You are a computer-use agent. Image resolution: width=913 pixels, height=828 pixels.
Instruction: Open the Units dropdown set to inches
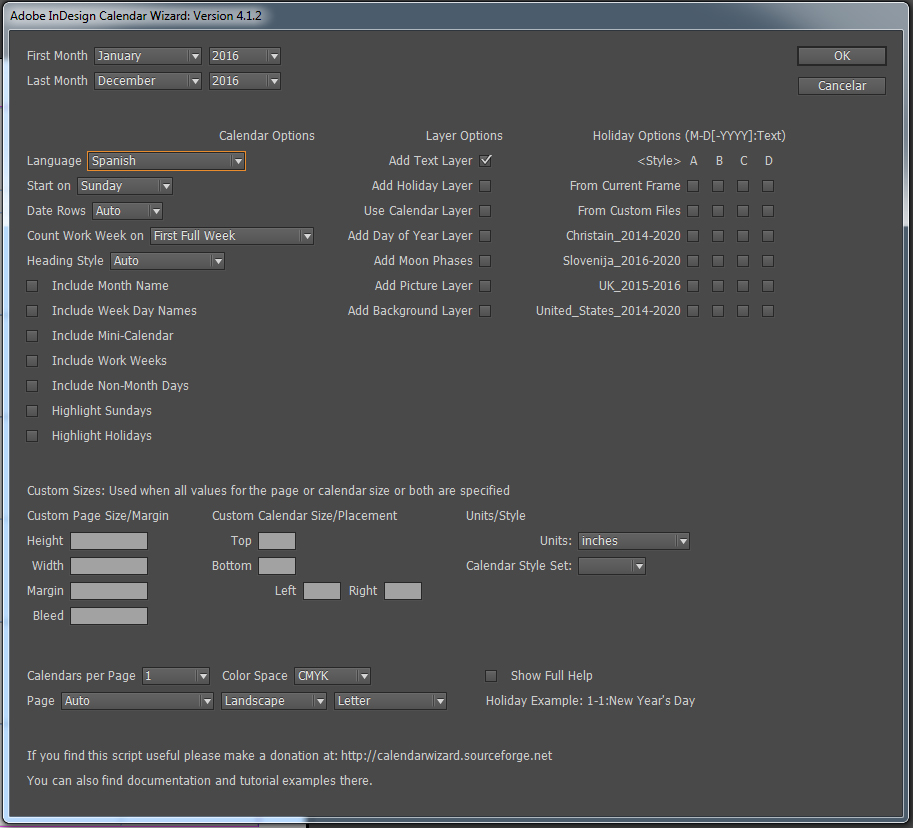point(634,541)
